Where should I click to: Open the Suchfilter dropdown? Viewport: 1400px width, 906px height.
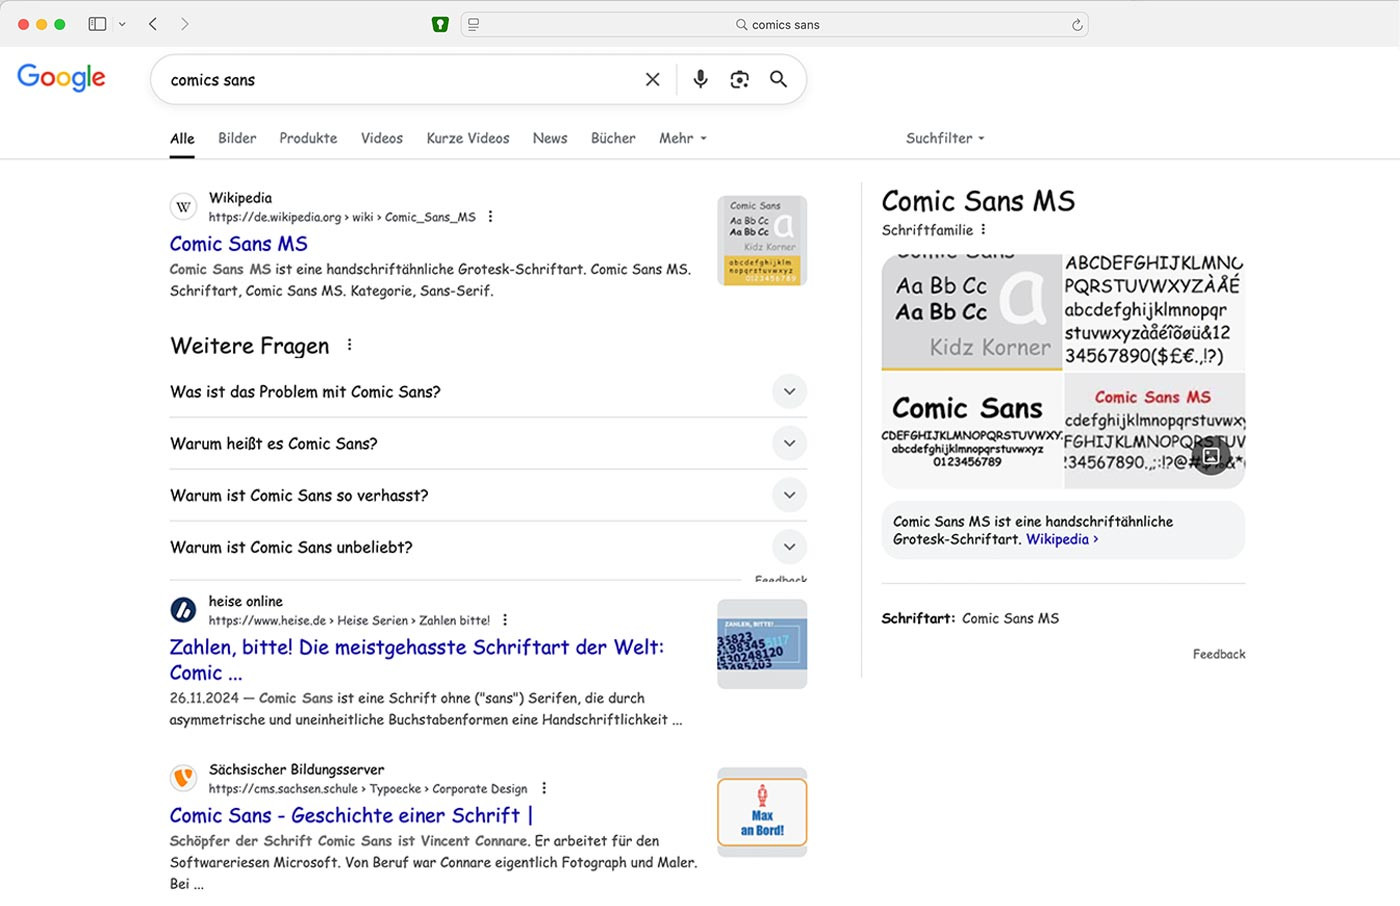point(944,138)
